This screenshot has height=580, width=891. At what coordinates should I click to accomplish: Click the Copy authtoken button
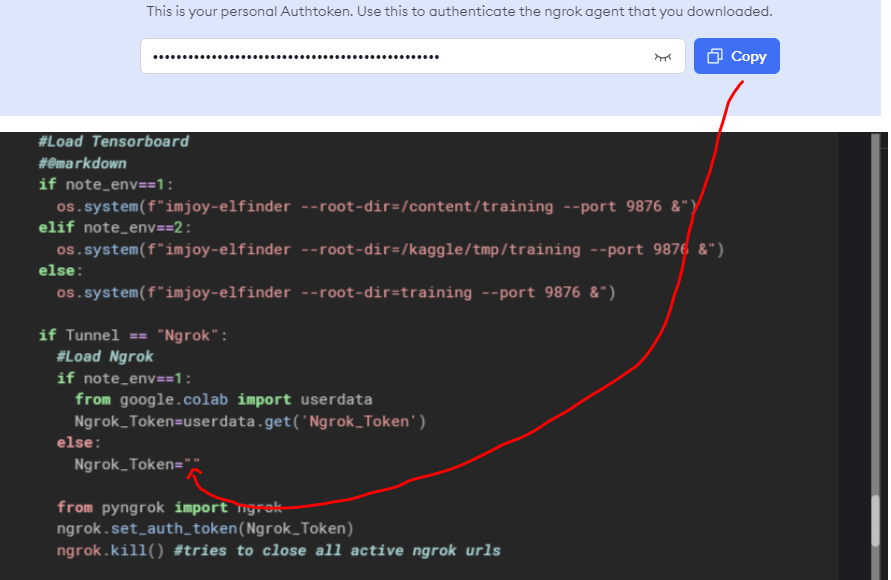coord(736,56)
